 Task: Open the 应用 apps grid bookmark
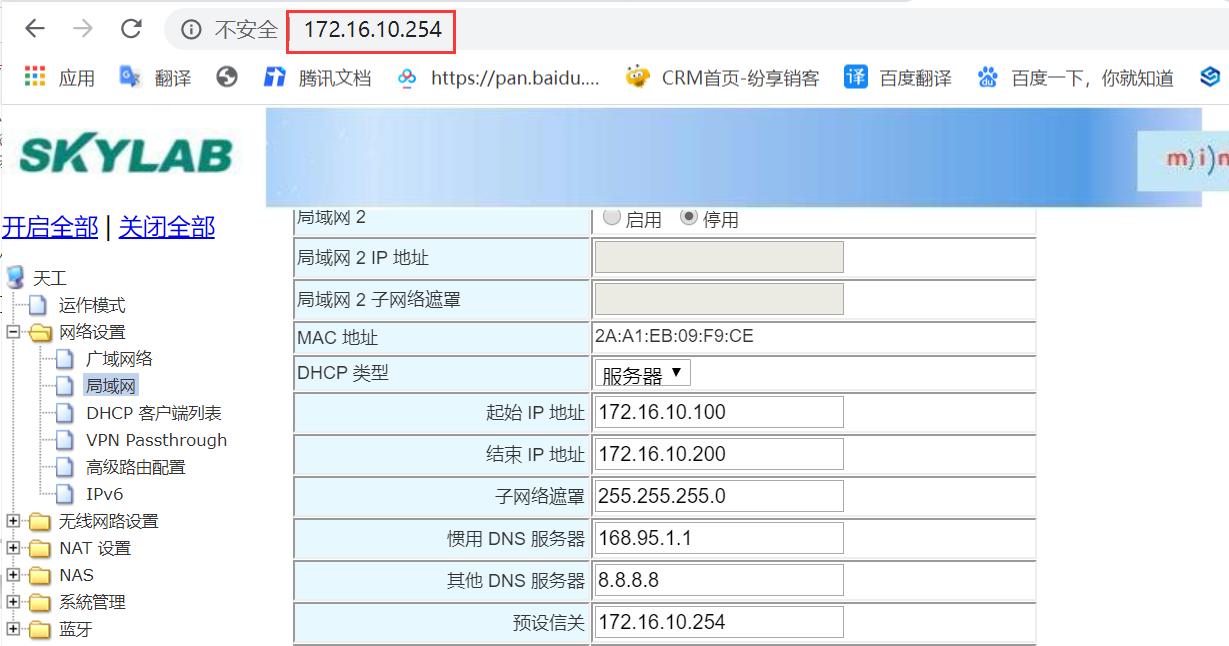[59, 77]
